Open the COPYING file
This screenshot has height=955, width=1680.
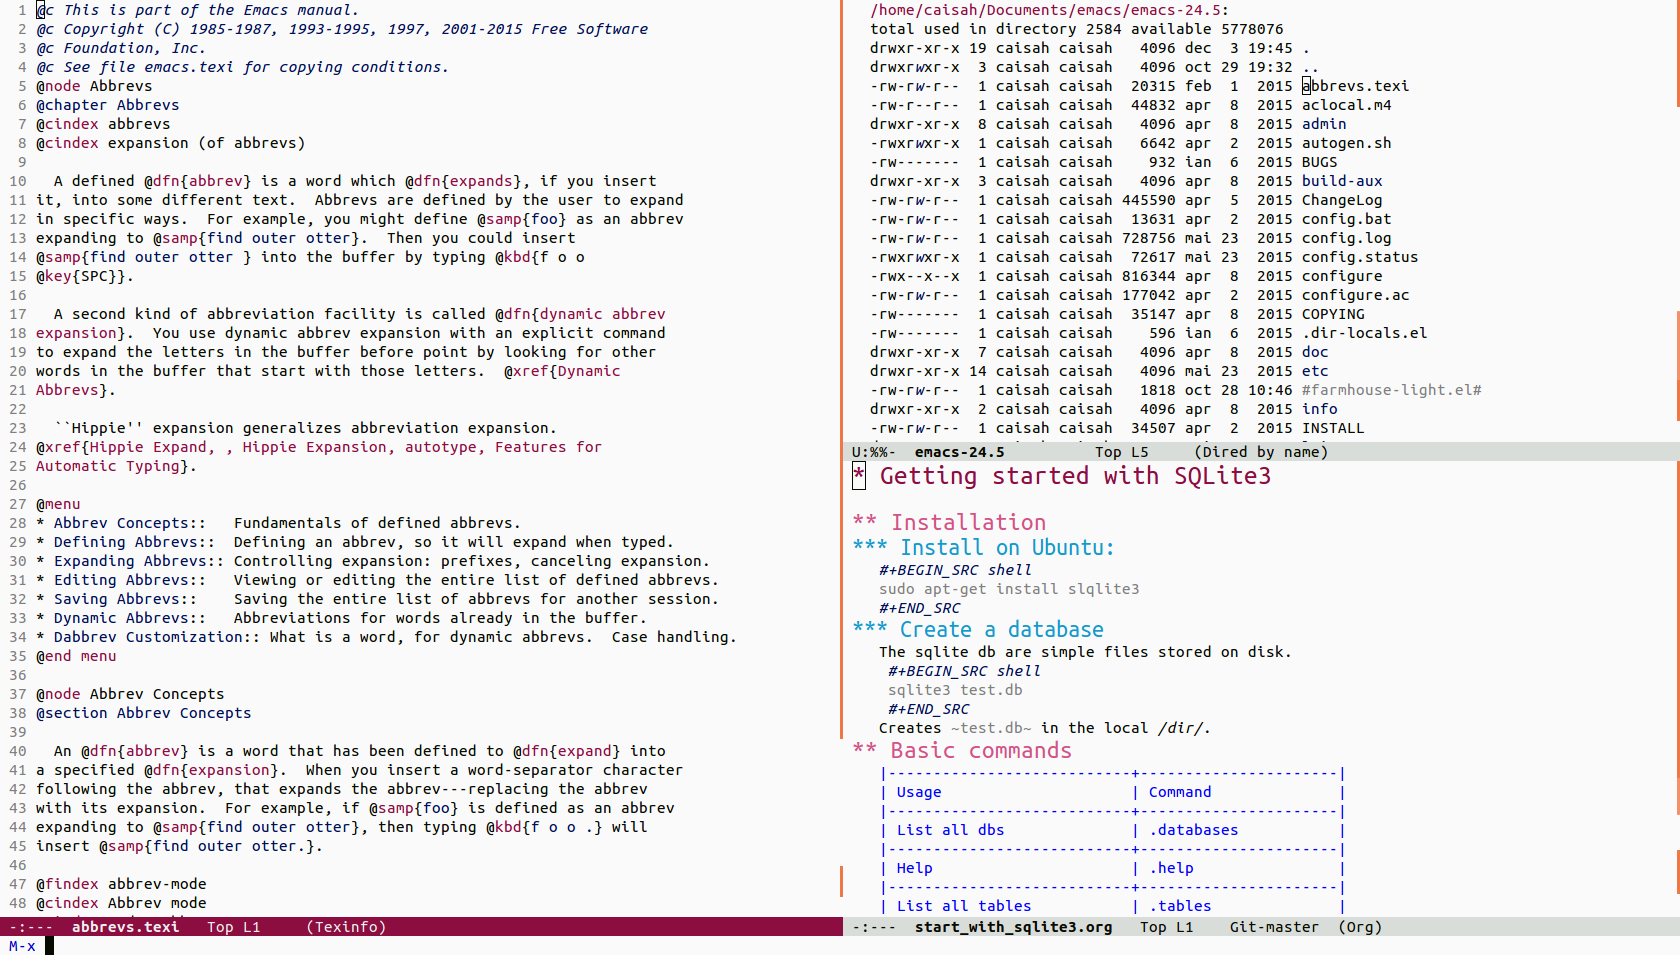point(1333,314)
